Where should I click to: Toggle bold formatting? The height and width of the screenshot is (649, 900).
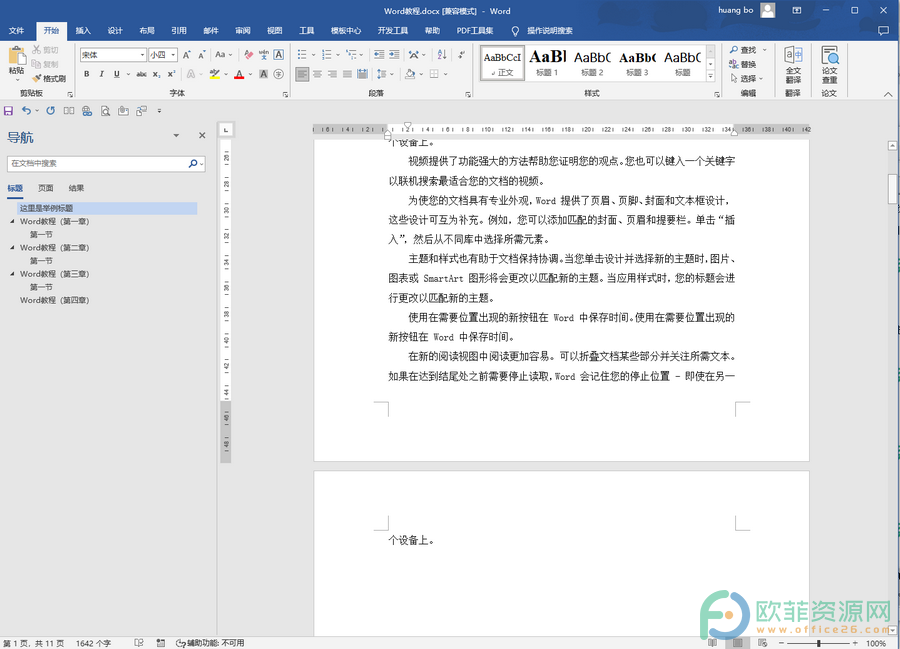pos(87,74)
